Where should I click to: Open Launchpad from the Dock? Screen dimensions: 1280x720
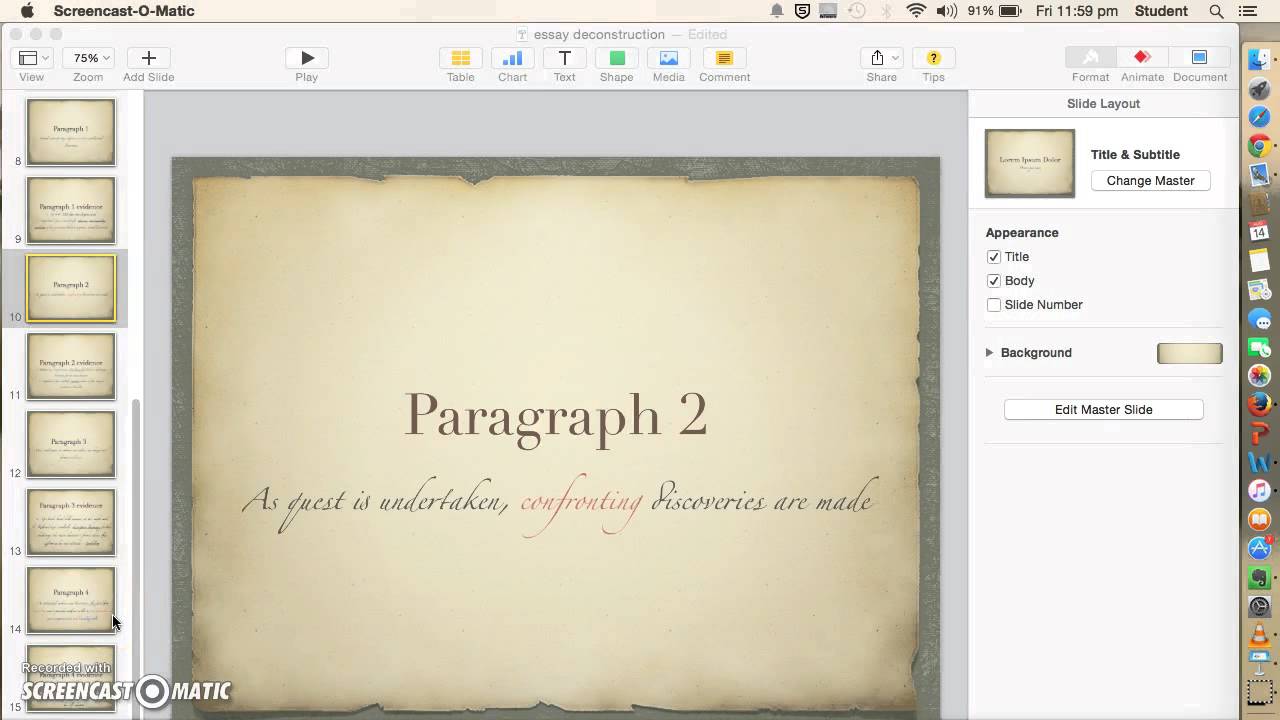click(1259, 89)
